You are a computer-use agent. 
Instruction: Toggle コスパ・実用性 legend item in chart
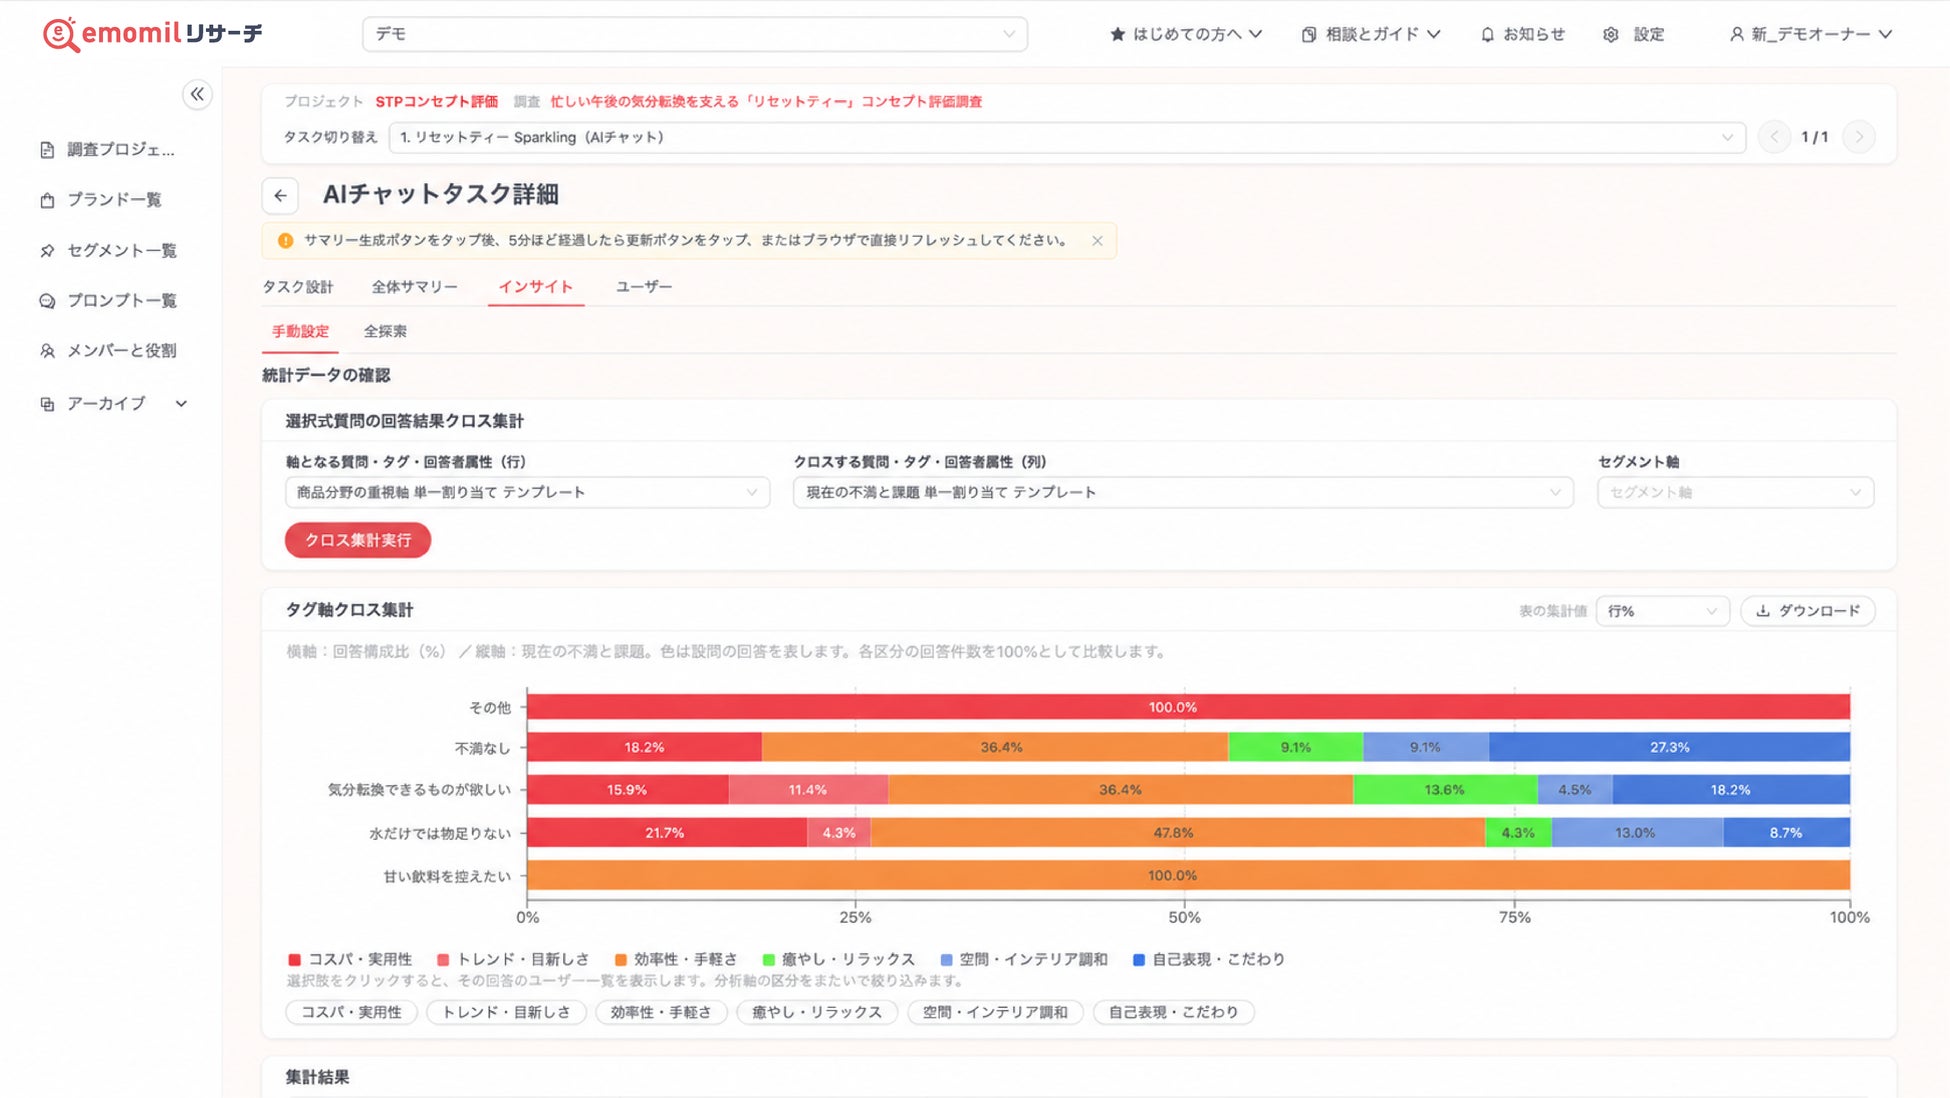click(349, 959)
